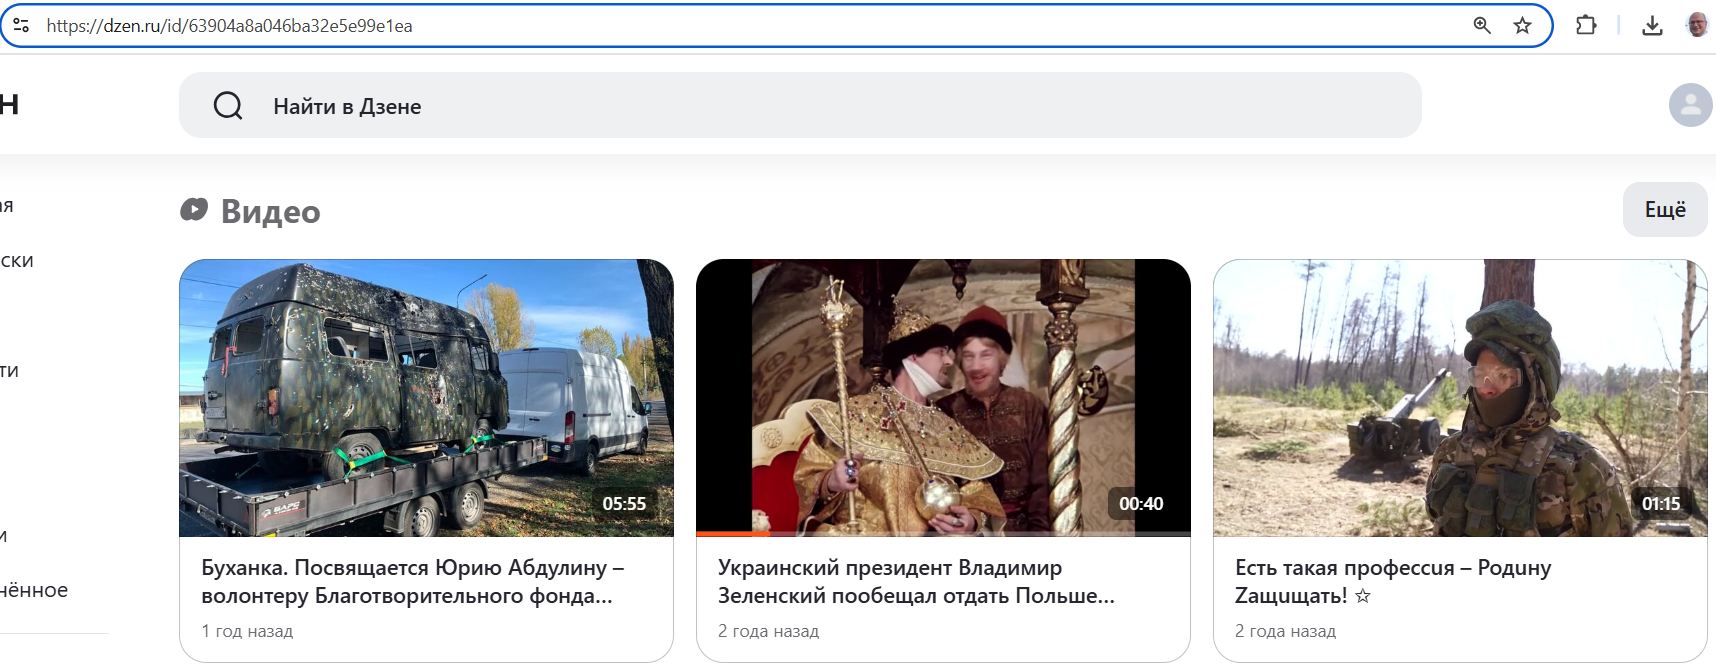Click the Dzen address bar URL
Image resolution: width=1716 pixels, height=664 pixels.
pos(229,26)
